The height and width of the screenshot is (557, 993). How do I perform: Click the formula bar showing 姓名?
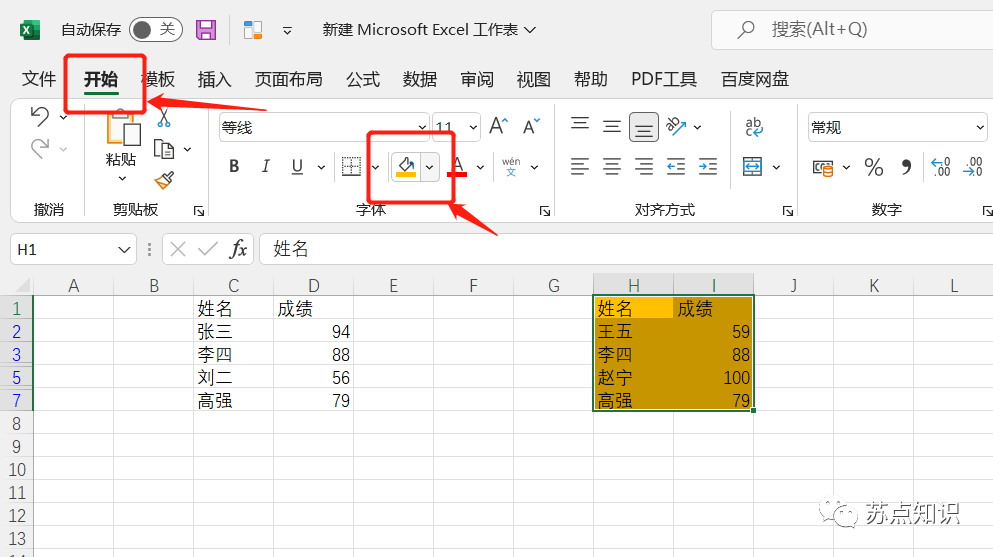pyautogui.click(x=626, y=249)
